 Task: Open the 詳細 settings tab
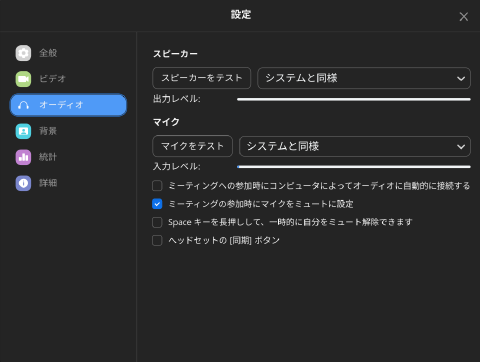coord(68,183)
